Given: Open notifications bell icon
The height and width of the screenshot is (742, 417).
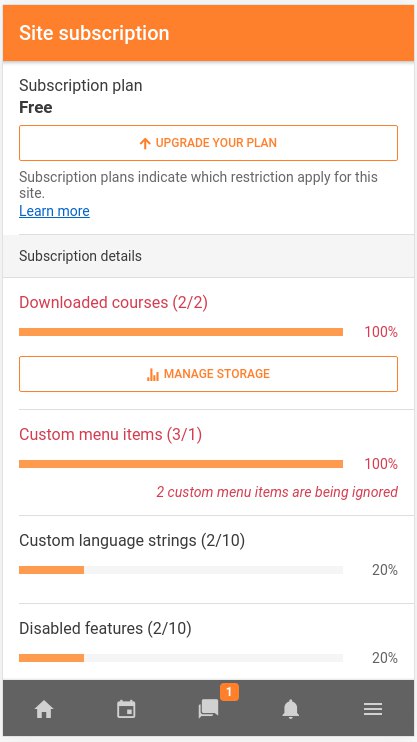Looking at the screenshot, I should pyautogui.click(x=291, y=709).
